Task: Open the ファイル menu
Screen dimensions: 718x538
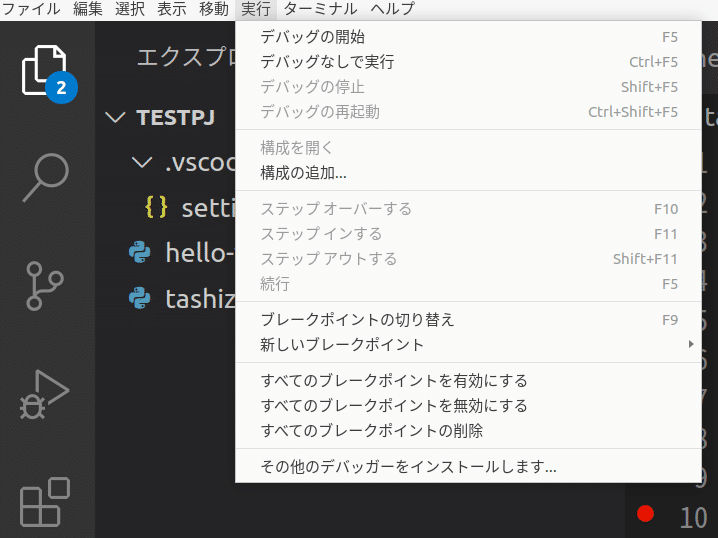Action: point(31,9)
